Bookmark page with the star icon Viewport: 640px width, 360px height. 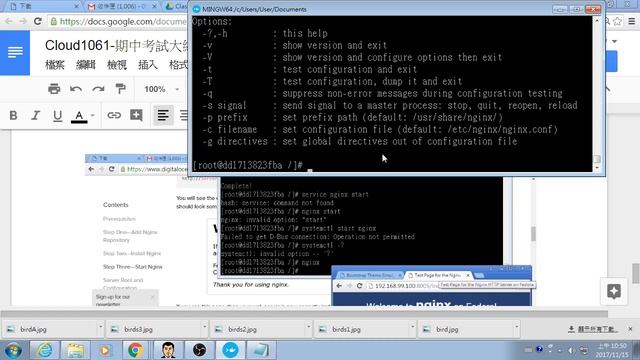coord(618,21)
